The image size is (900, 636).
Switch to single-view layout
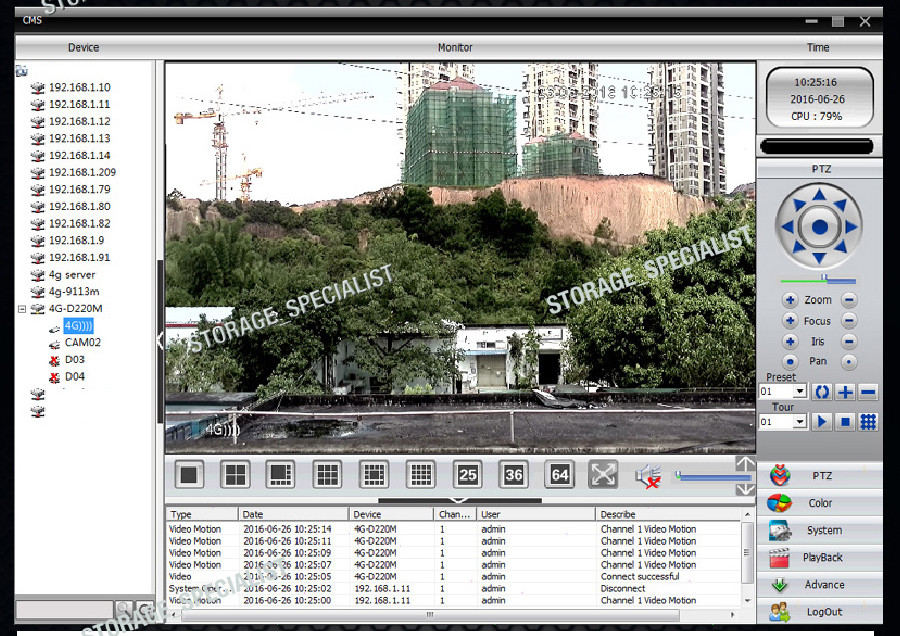click(189, 475)
